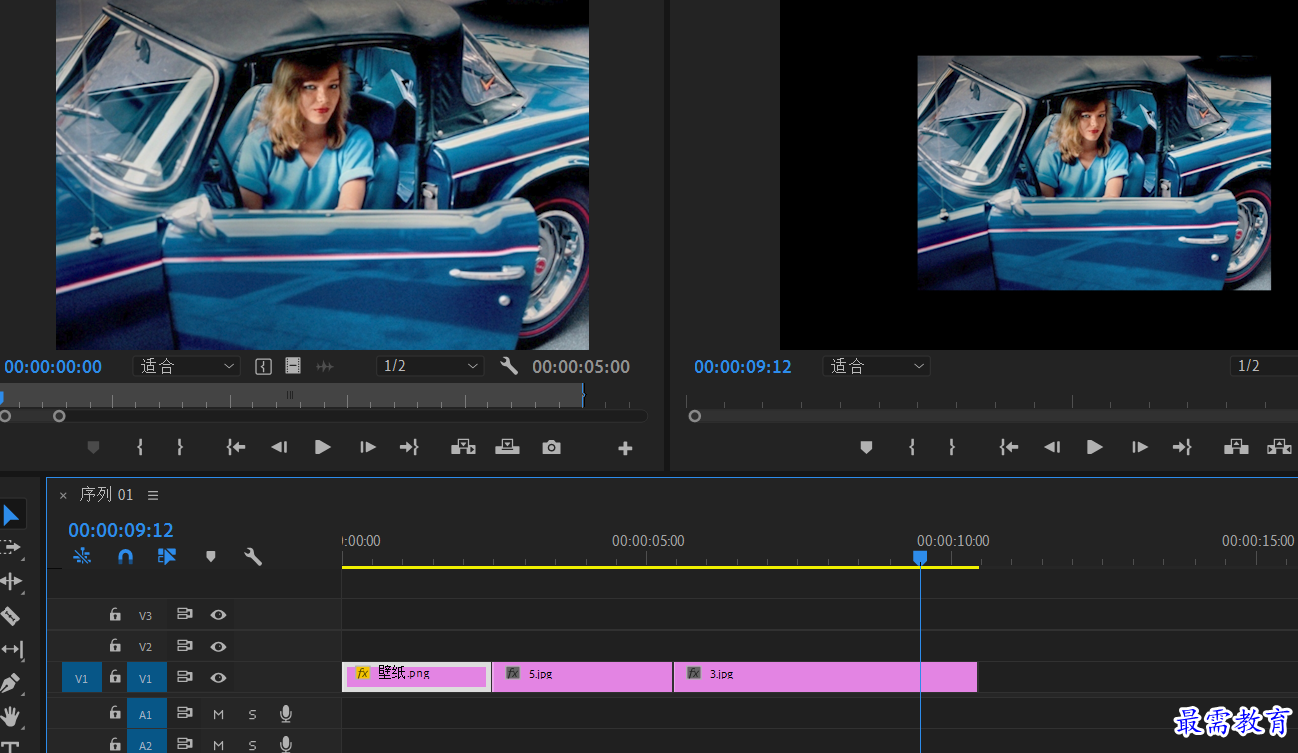1298x753 pixels.
Task: Click Overwrite button in Source monitor
Action: (x=507, y=447)
